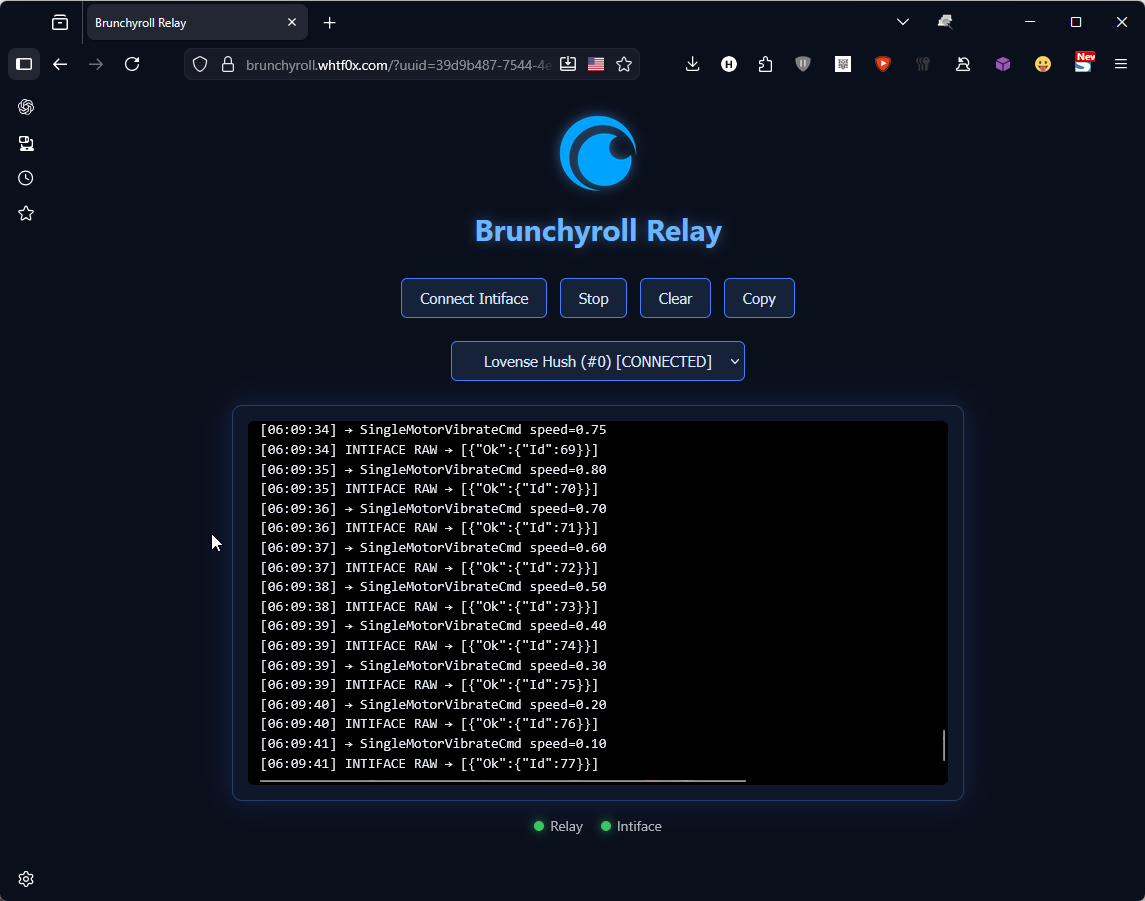Bookmark this page with the star icon
This screenshot has height=901, width=1145.
point(624,64)
